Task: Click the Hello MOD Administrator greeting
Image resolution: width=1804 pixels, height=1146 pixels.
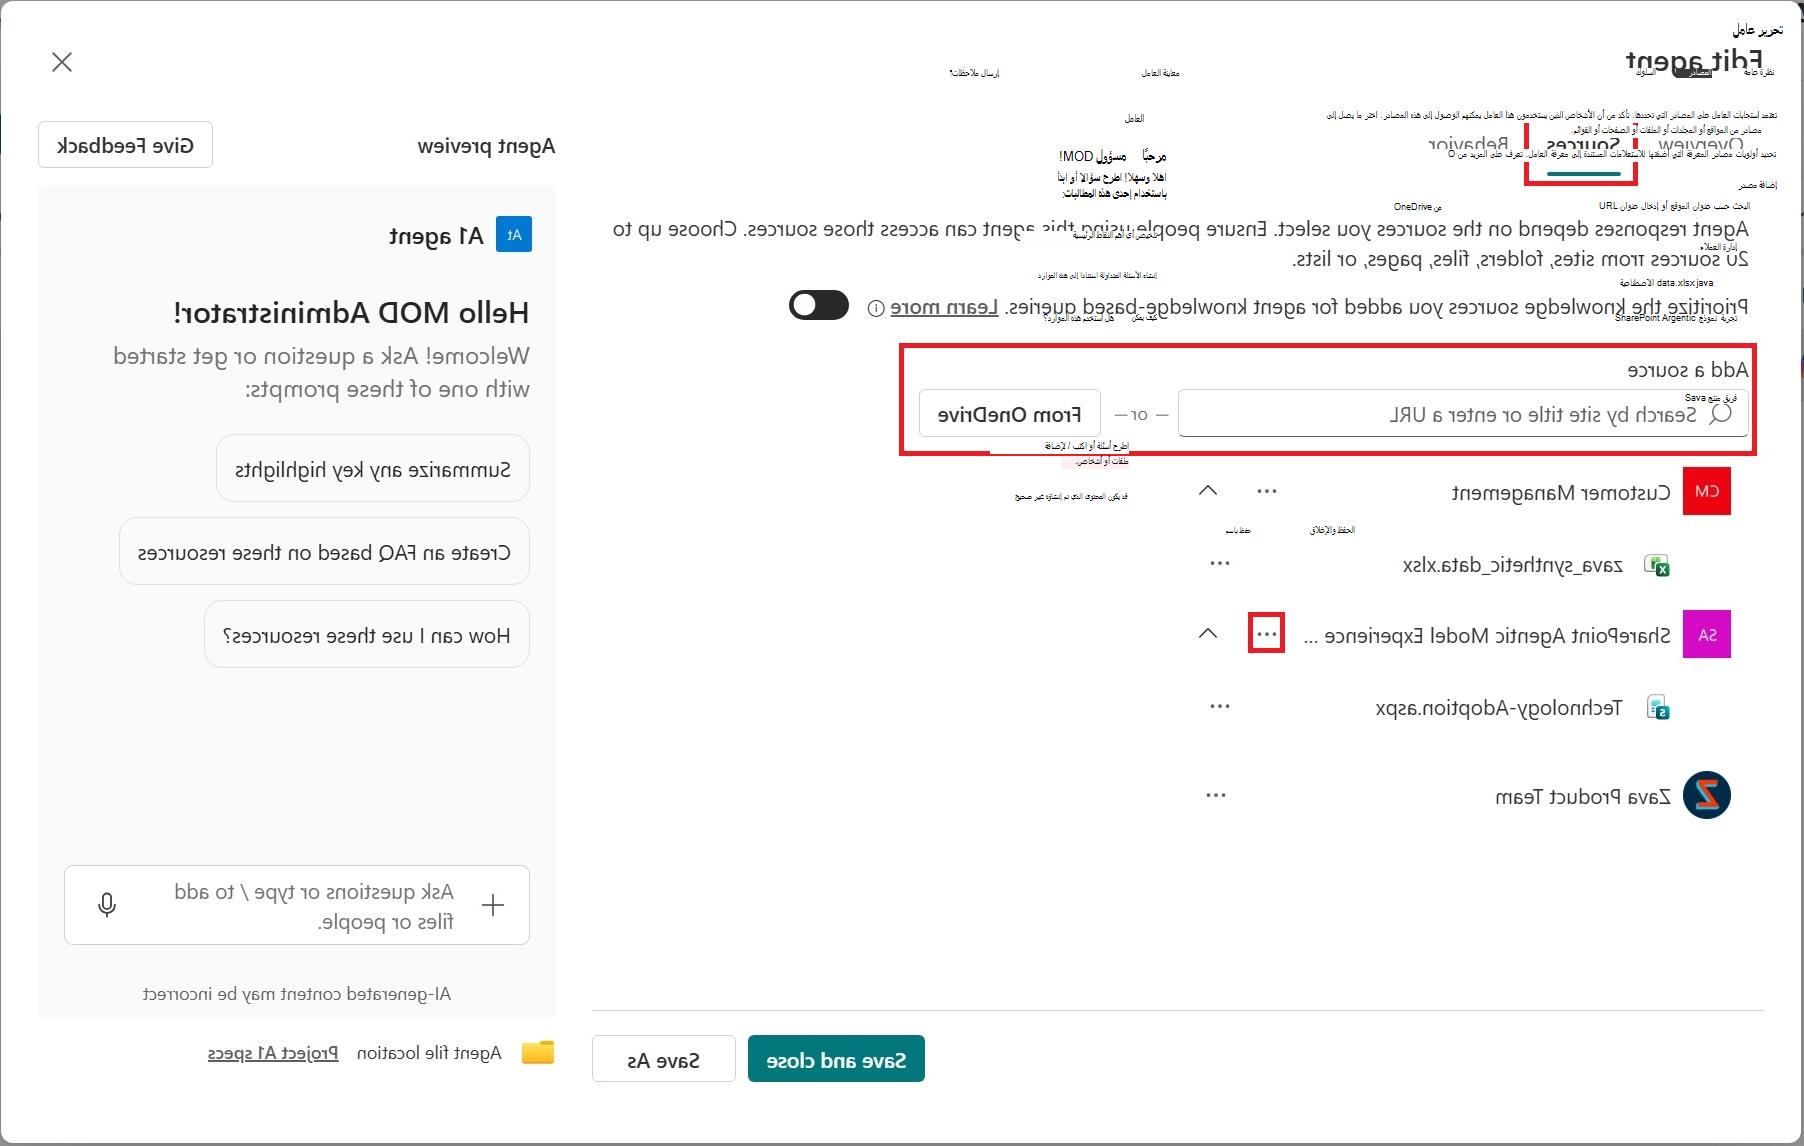Action: (x=351, y=312)
